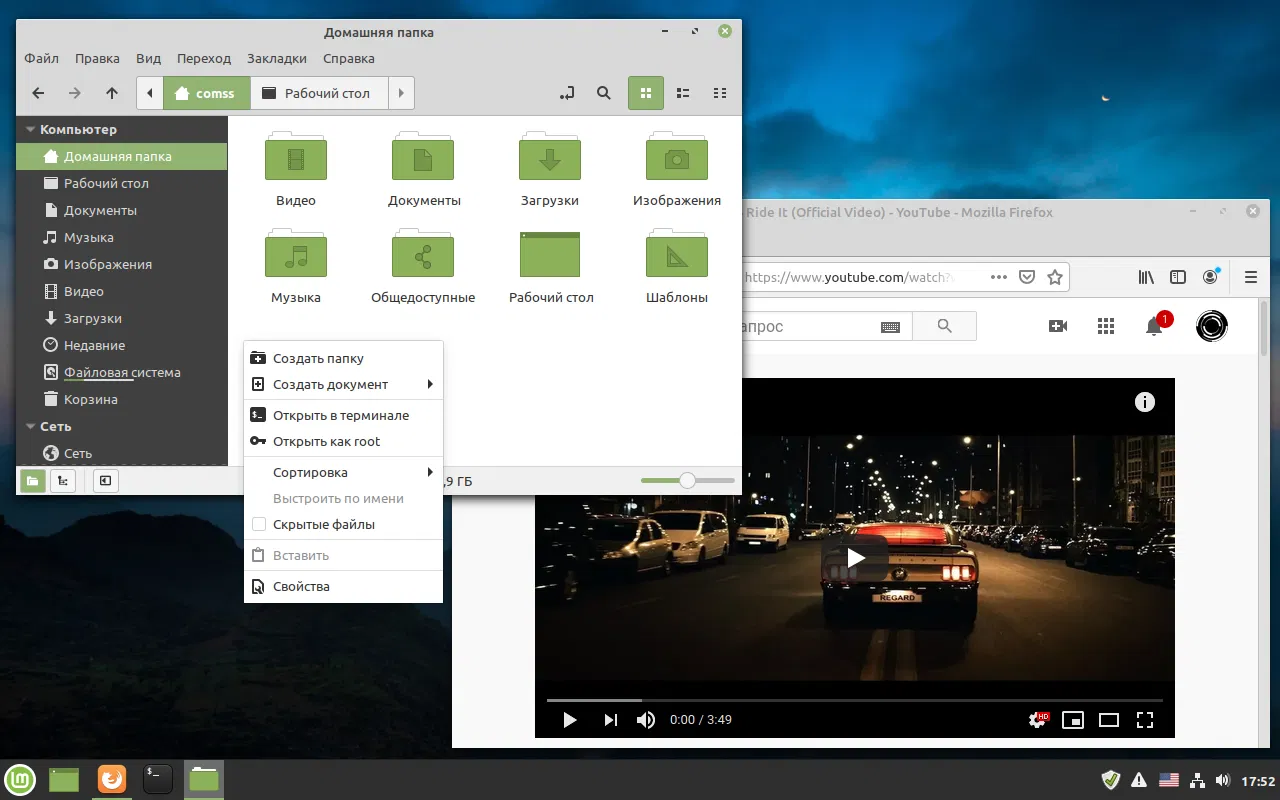Image resolution: width=1280 pixels, height=800 pixels.
Task: Bookmark the page with the star icon
Action: coord(1055,277)
